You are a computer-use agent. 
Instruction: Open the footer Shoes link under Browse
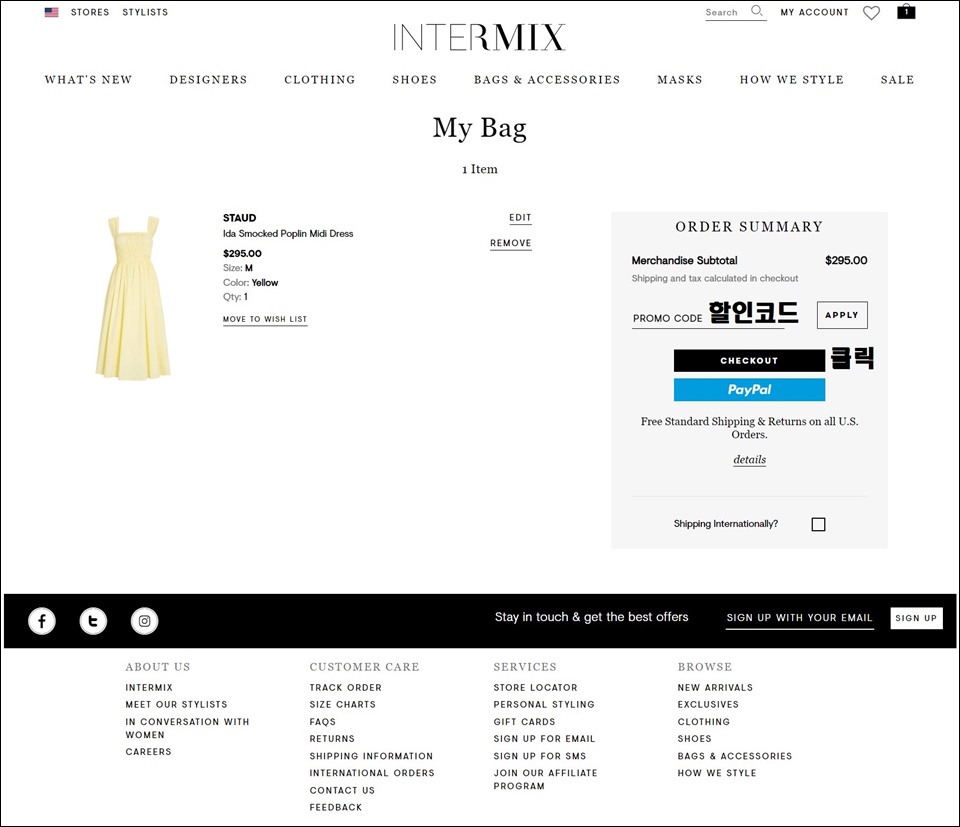point(694,739)
